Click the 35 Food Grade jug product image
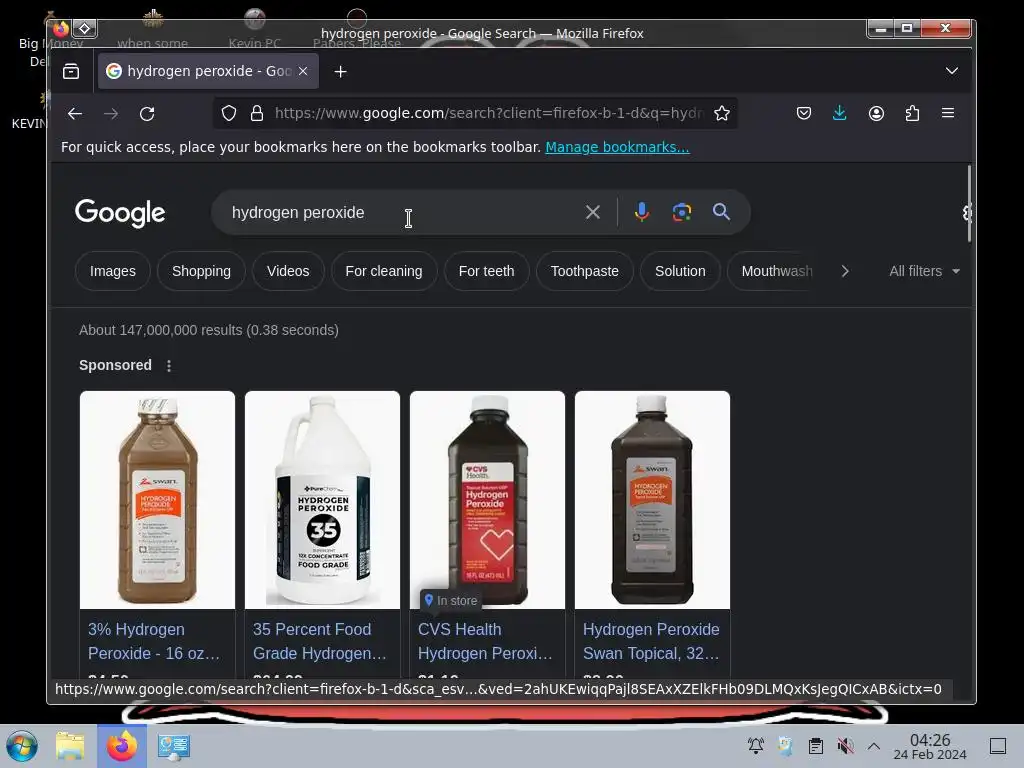 coord(323,500)
